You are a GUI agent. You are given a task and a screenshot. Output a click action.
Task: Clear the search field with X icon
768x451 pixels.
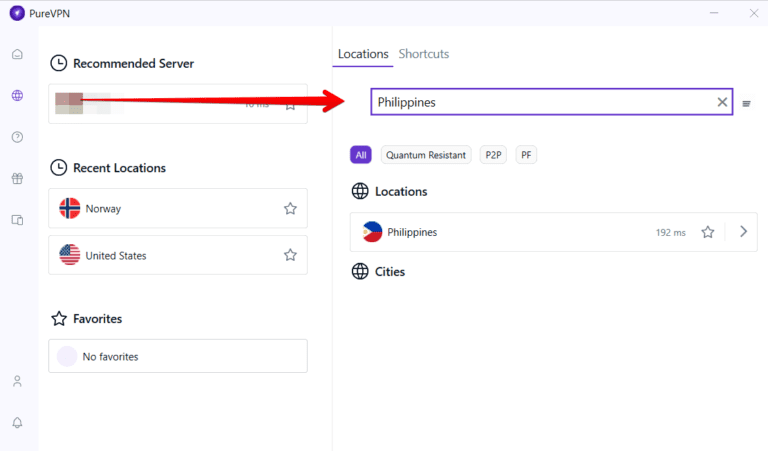click(722, 102)
